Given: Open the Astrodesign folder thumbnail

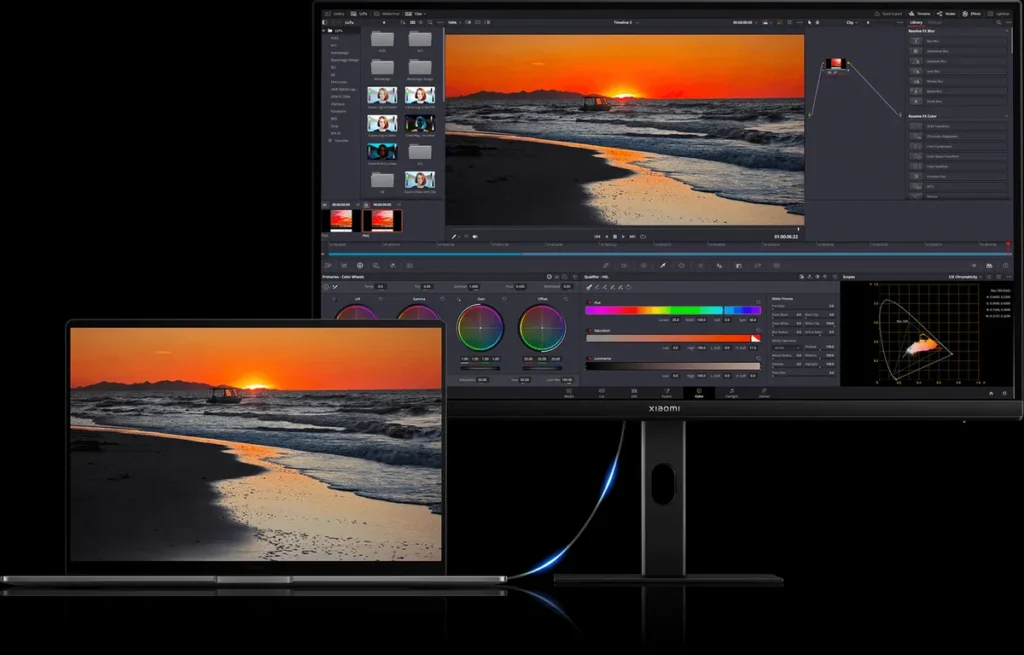Looking at the screenshot, I should click(382, 69).
